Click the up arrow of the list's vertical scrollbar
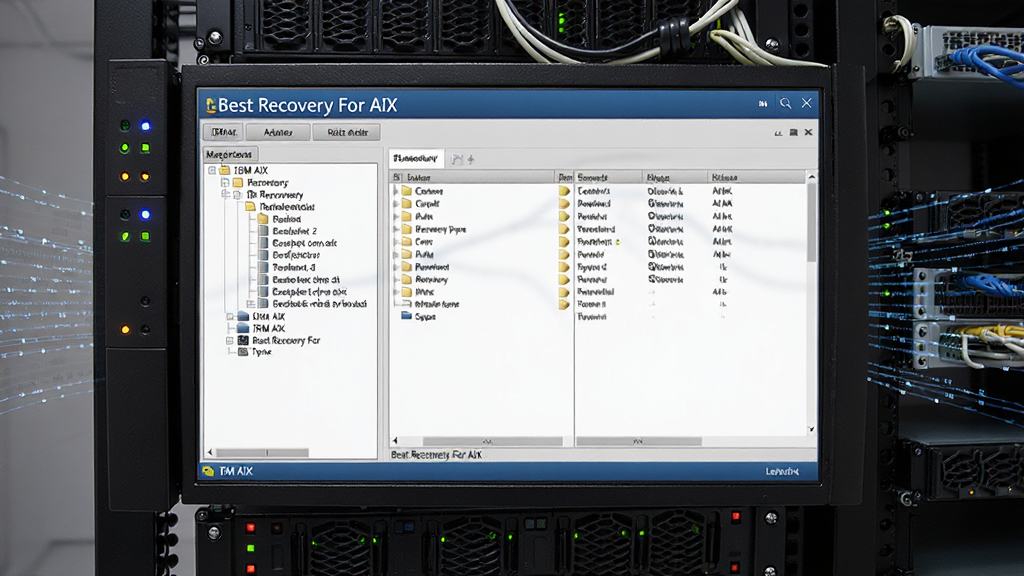Viewport: 1024px width, 576px height. (811, 177)
